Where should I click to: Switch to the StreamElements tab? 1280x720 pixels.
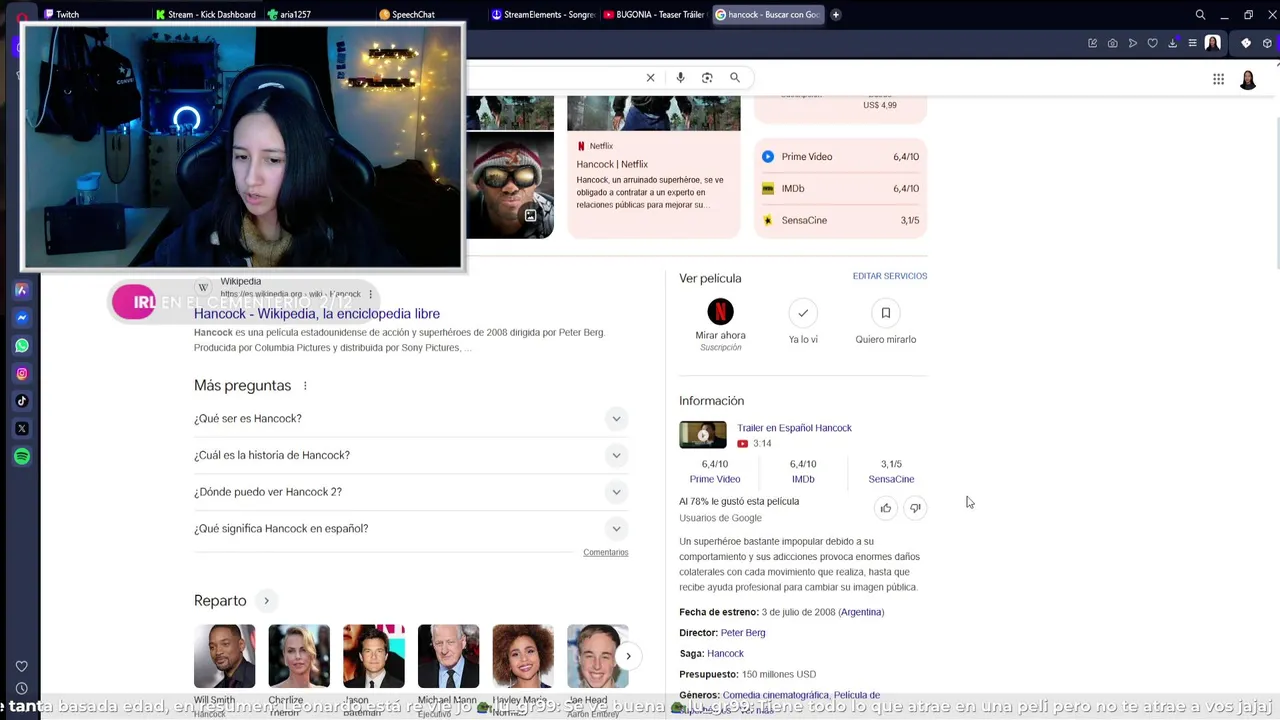[543, 15]
